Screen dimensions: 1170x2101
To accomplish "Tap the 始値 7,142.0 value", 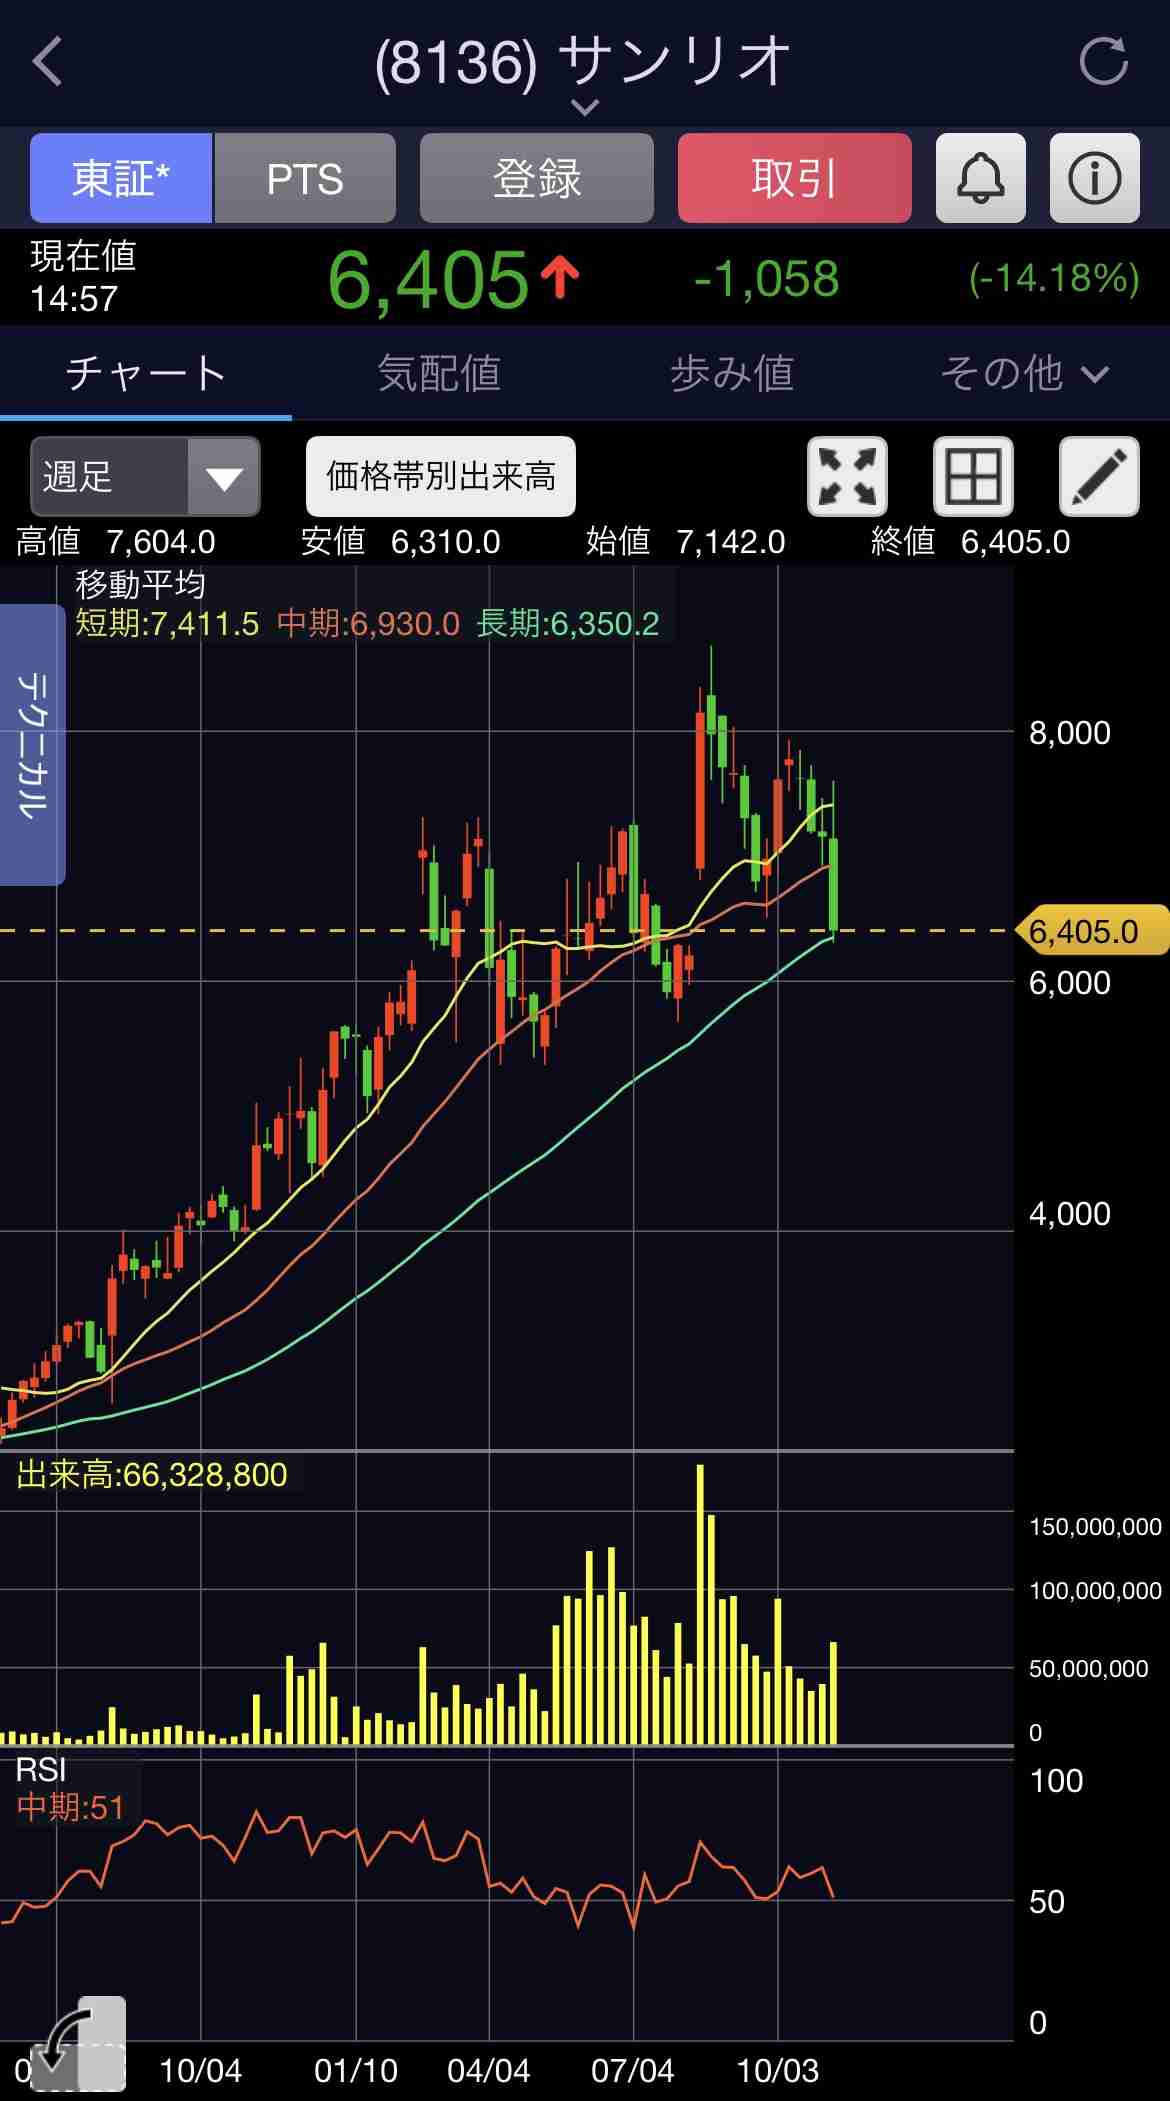I will pyautogui.click(x=686, y=542).
